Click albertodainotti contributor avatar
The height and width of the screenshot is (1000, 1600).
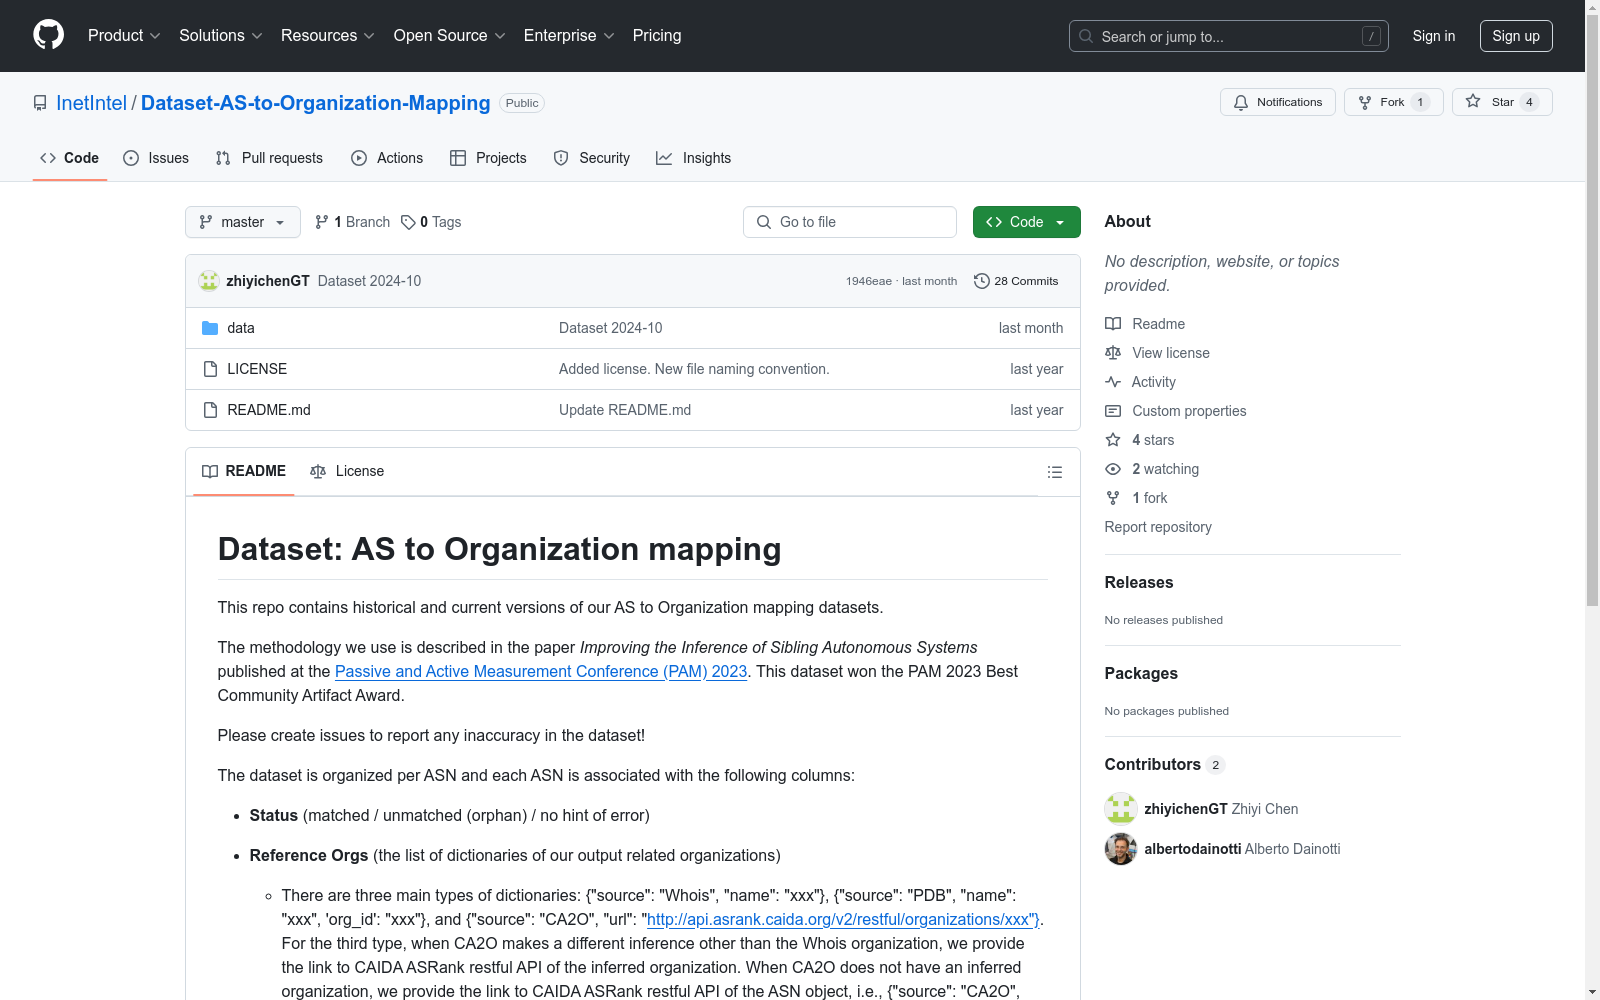[x=1121, y=849]
